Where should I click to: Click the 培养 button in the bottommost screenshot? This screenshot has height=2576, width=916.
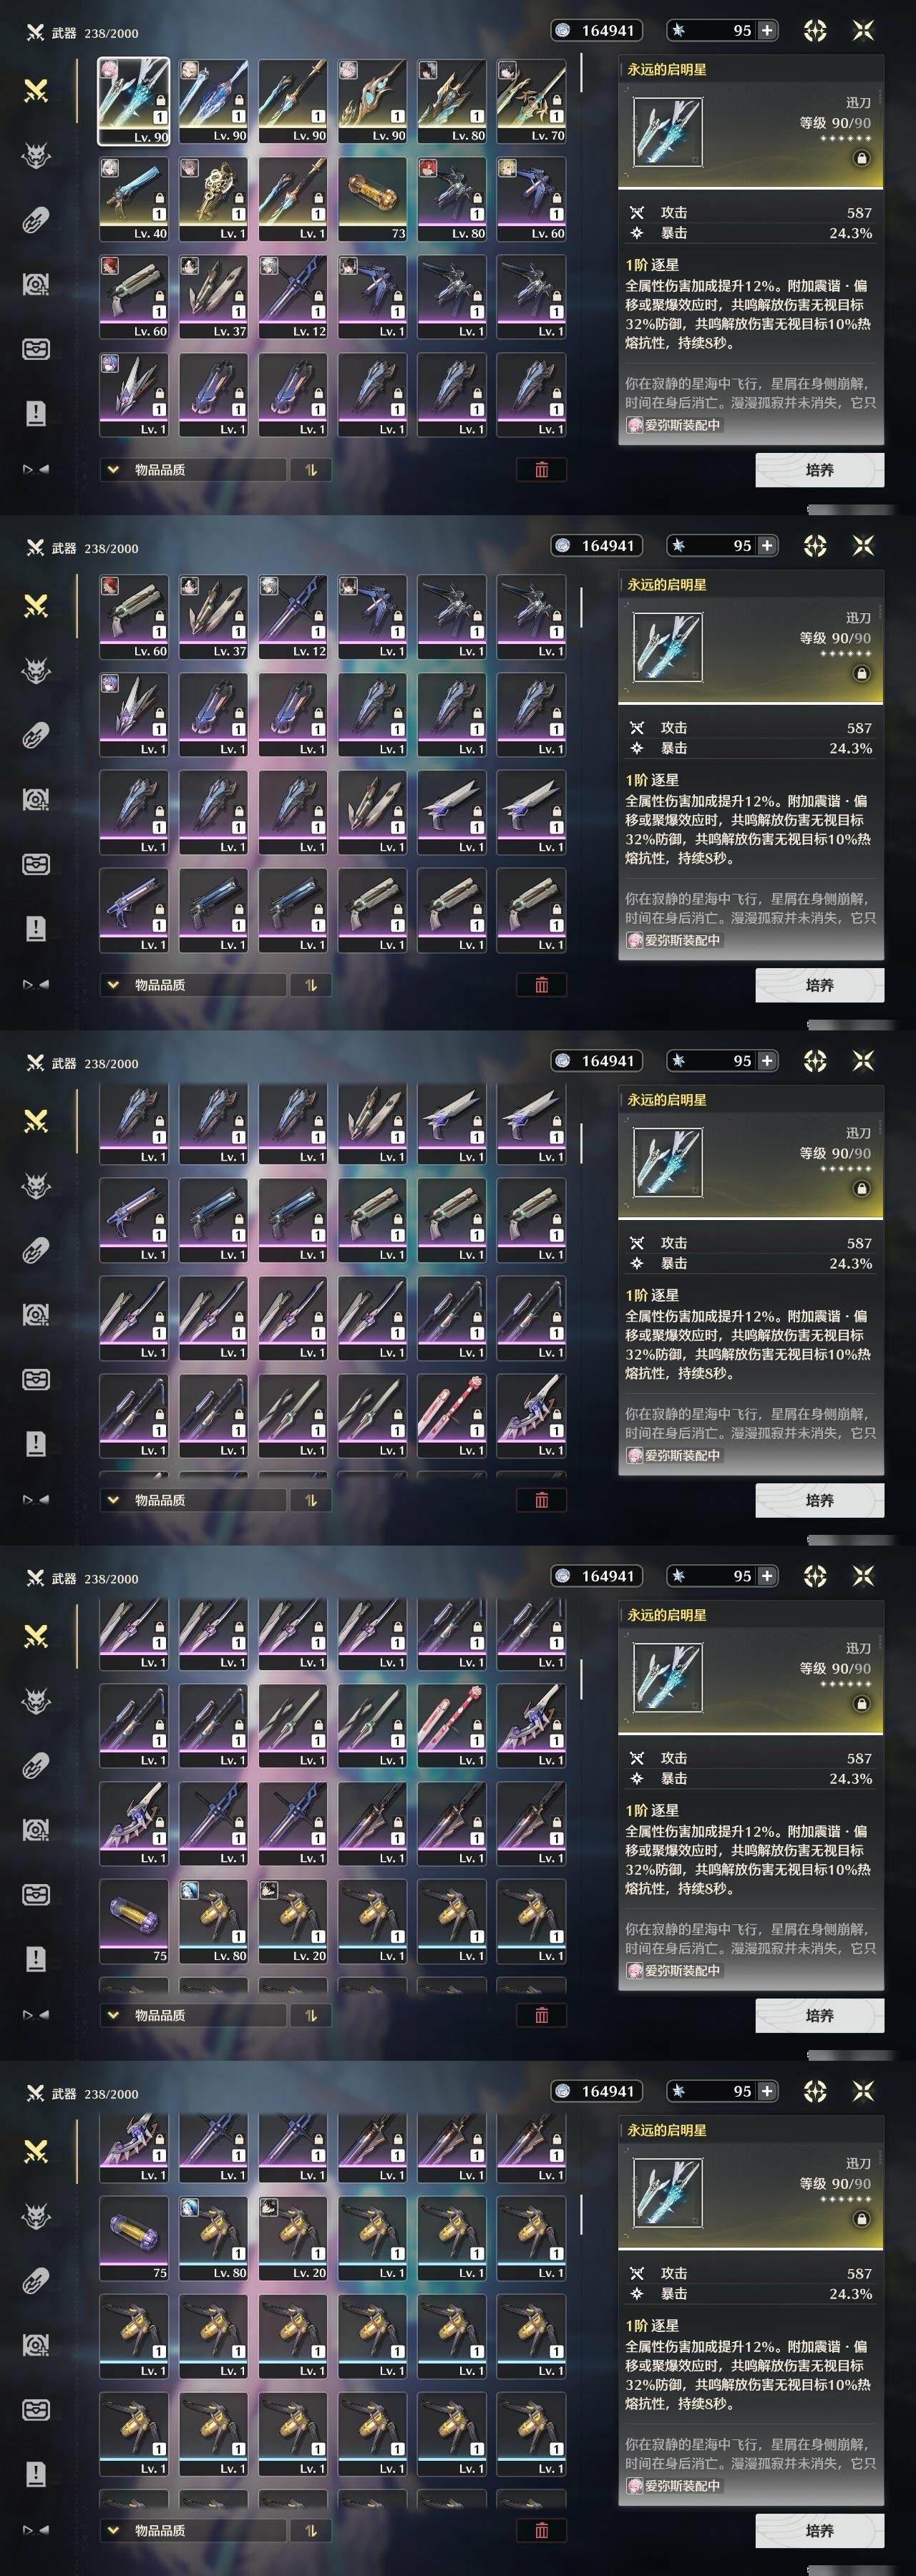point(819,2530)
